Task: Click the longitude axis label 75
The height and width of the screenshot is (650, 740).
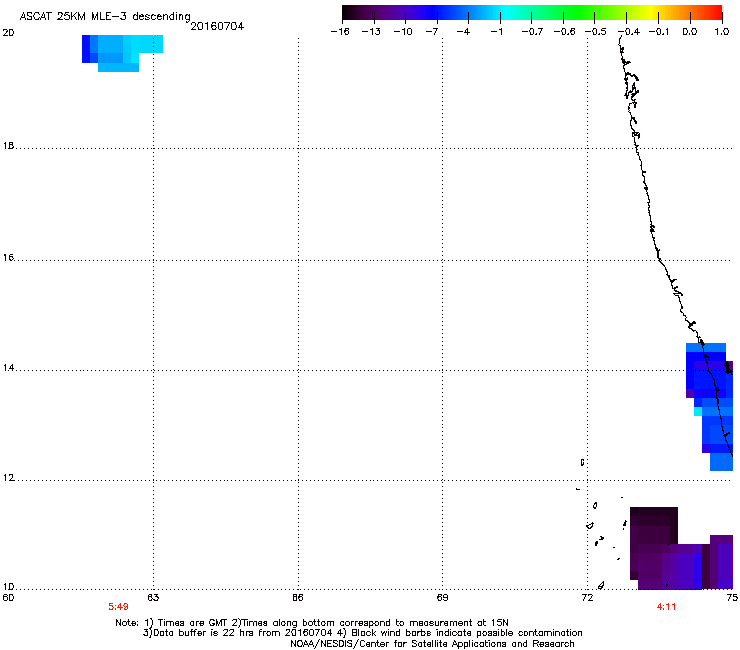Action: (x=732, y=598)
